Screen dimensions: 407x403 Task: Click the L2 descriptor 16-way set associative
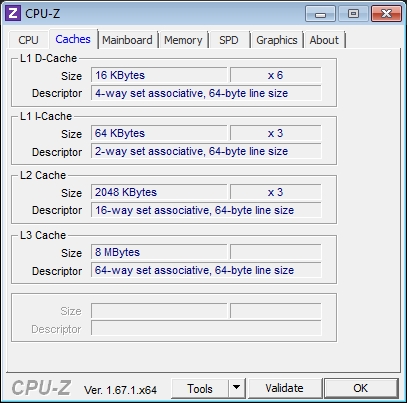206,210
